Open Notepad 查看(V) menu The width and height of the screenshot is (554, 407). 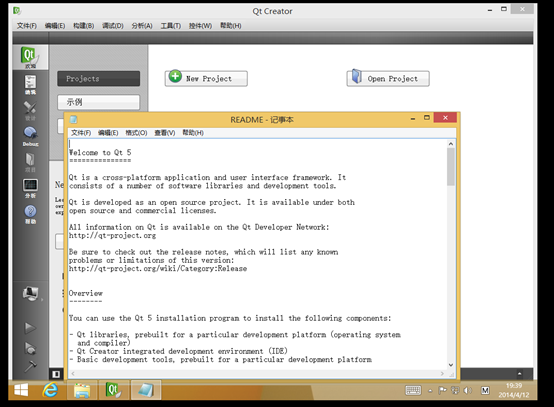point(165,132)
